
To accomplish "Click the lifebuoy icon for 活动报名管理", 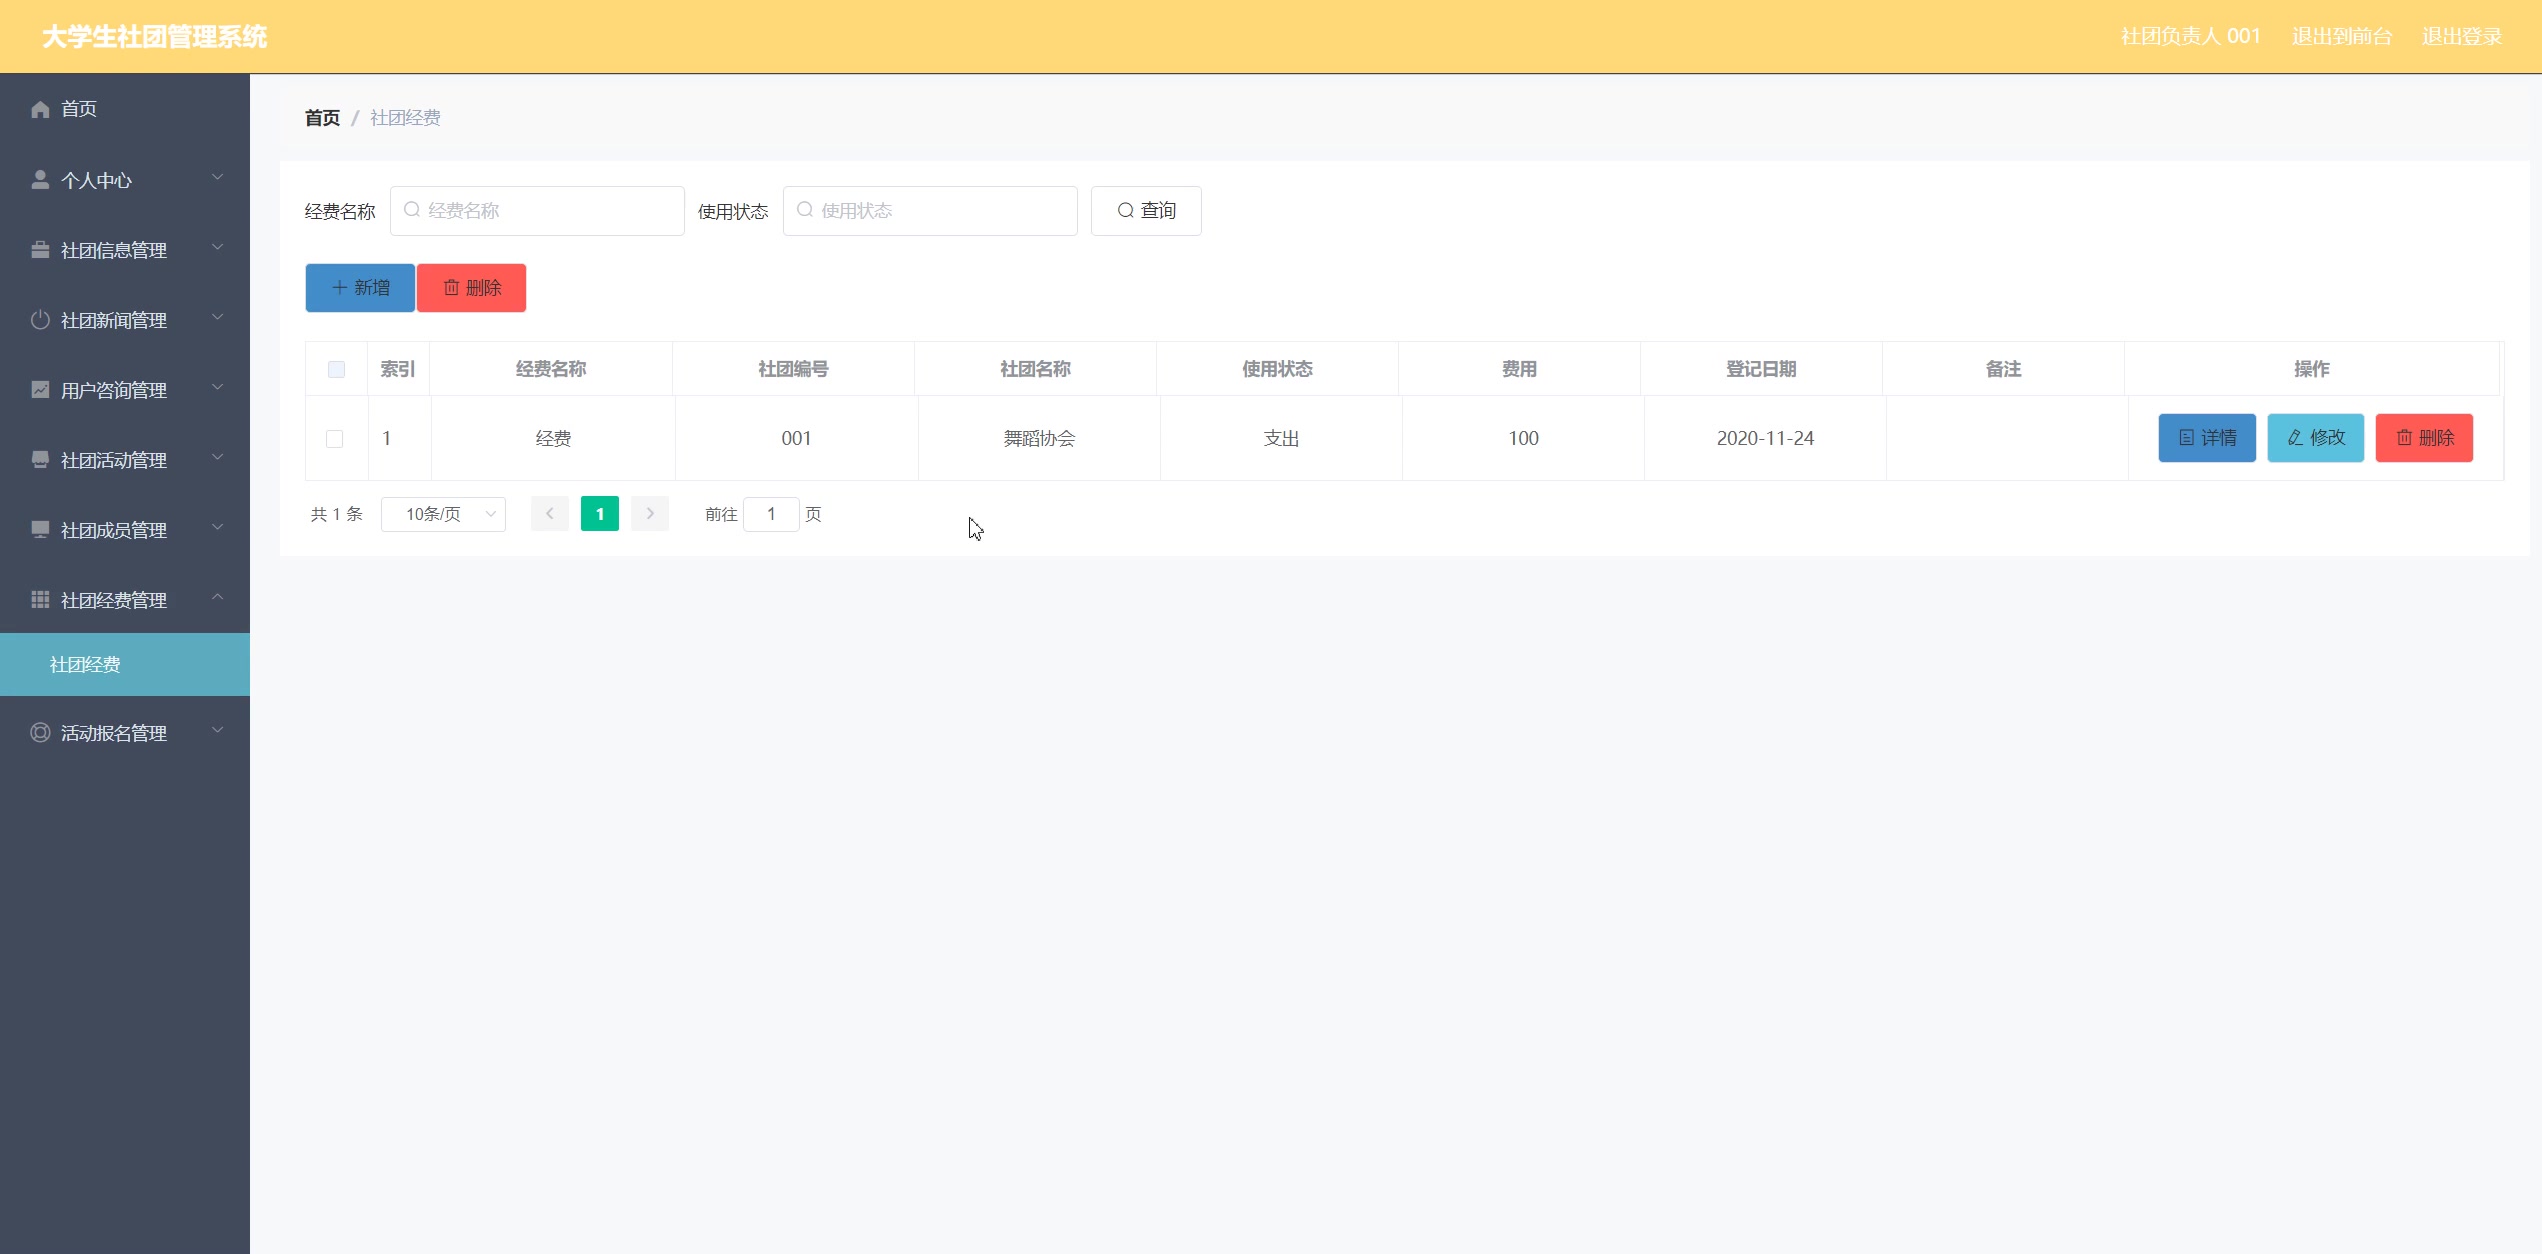I will pos(40,733).
